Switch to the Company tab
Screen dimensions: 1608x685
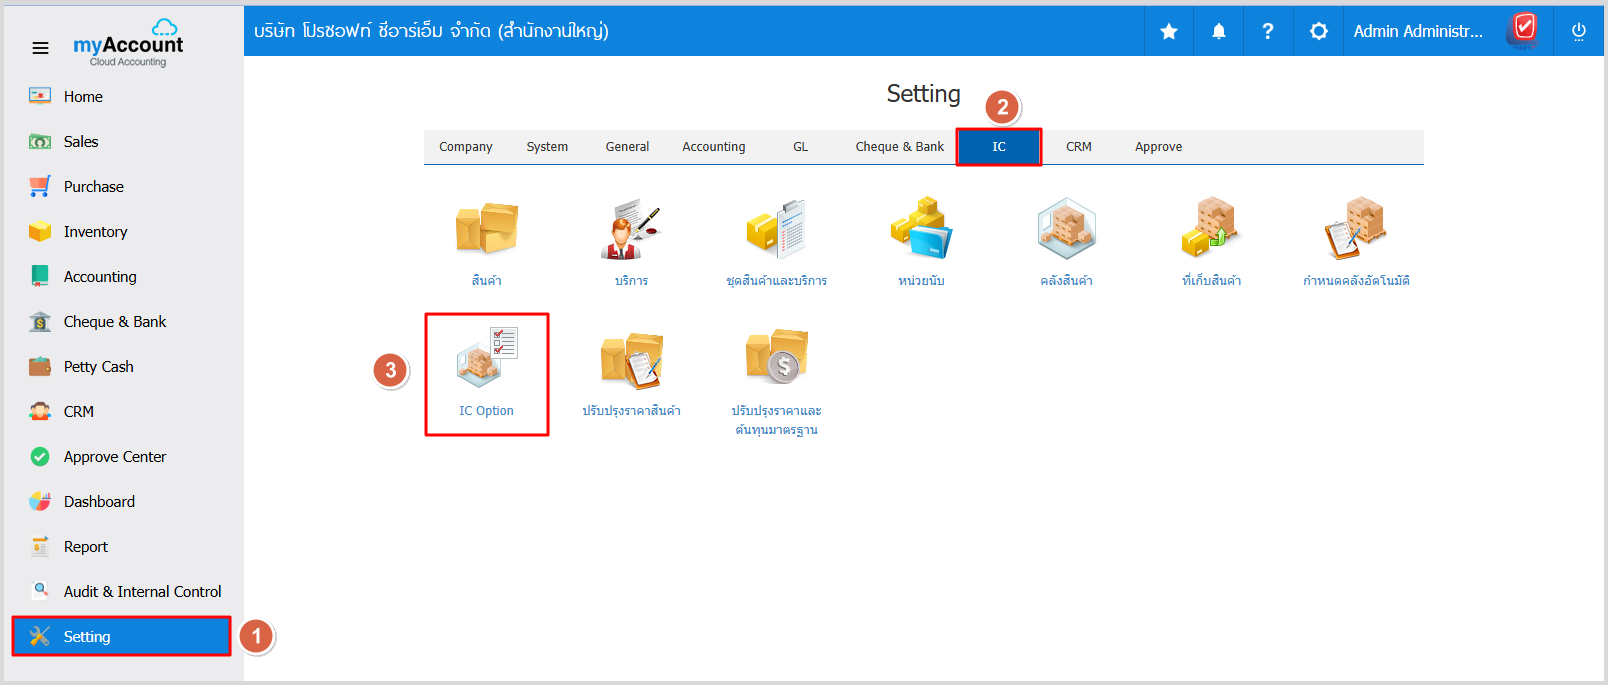465,147
